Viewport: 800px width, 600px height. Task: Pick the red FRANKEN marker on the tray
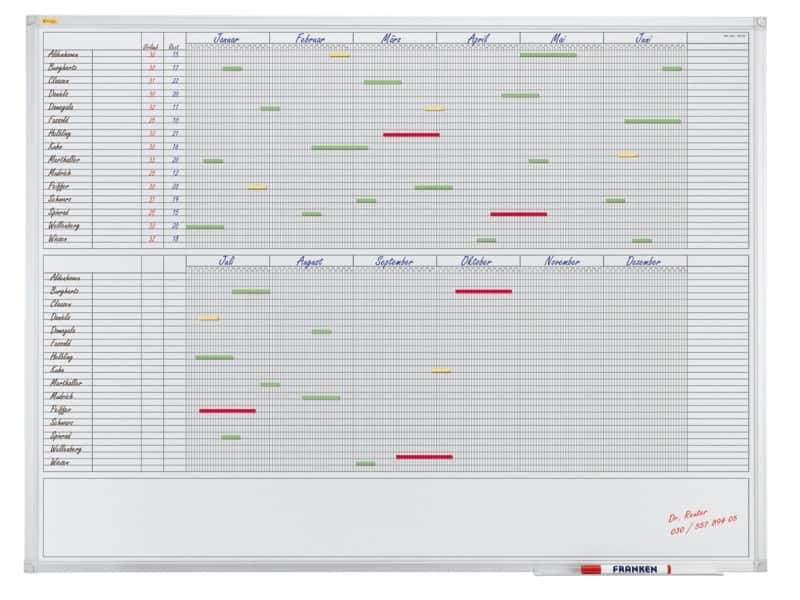click(x=625, y=569)
